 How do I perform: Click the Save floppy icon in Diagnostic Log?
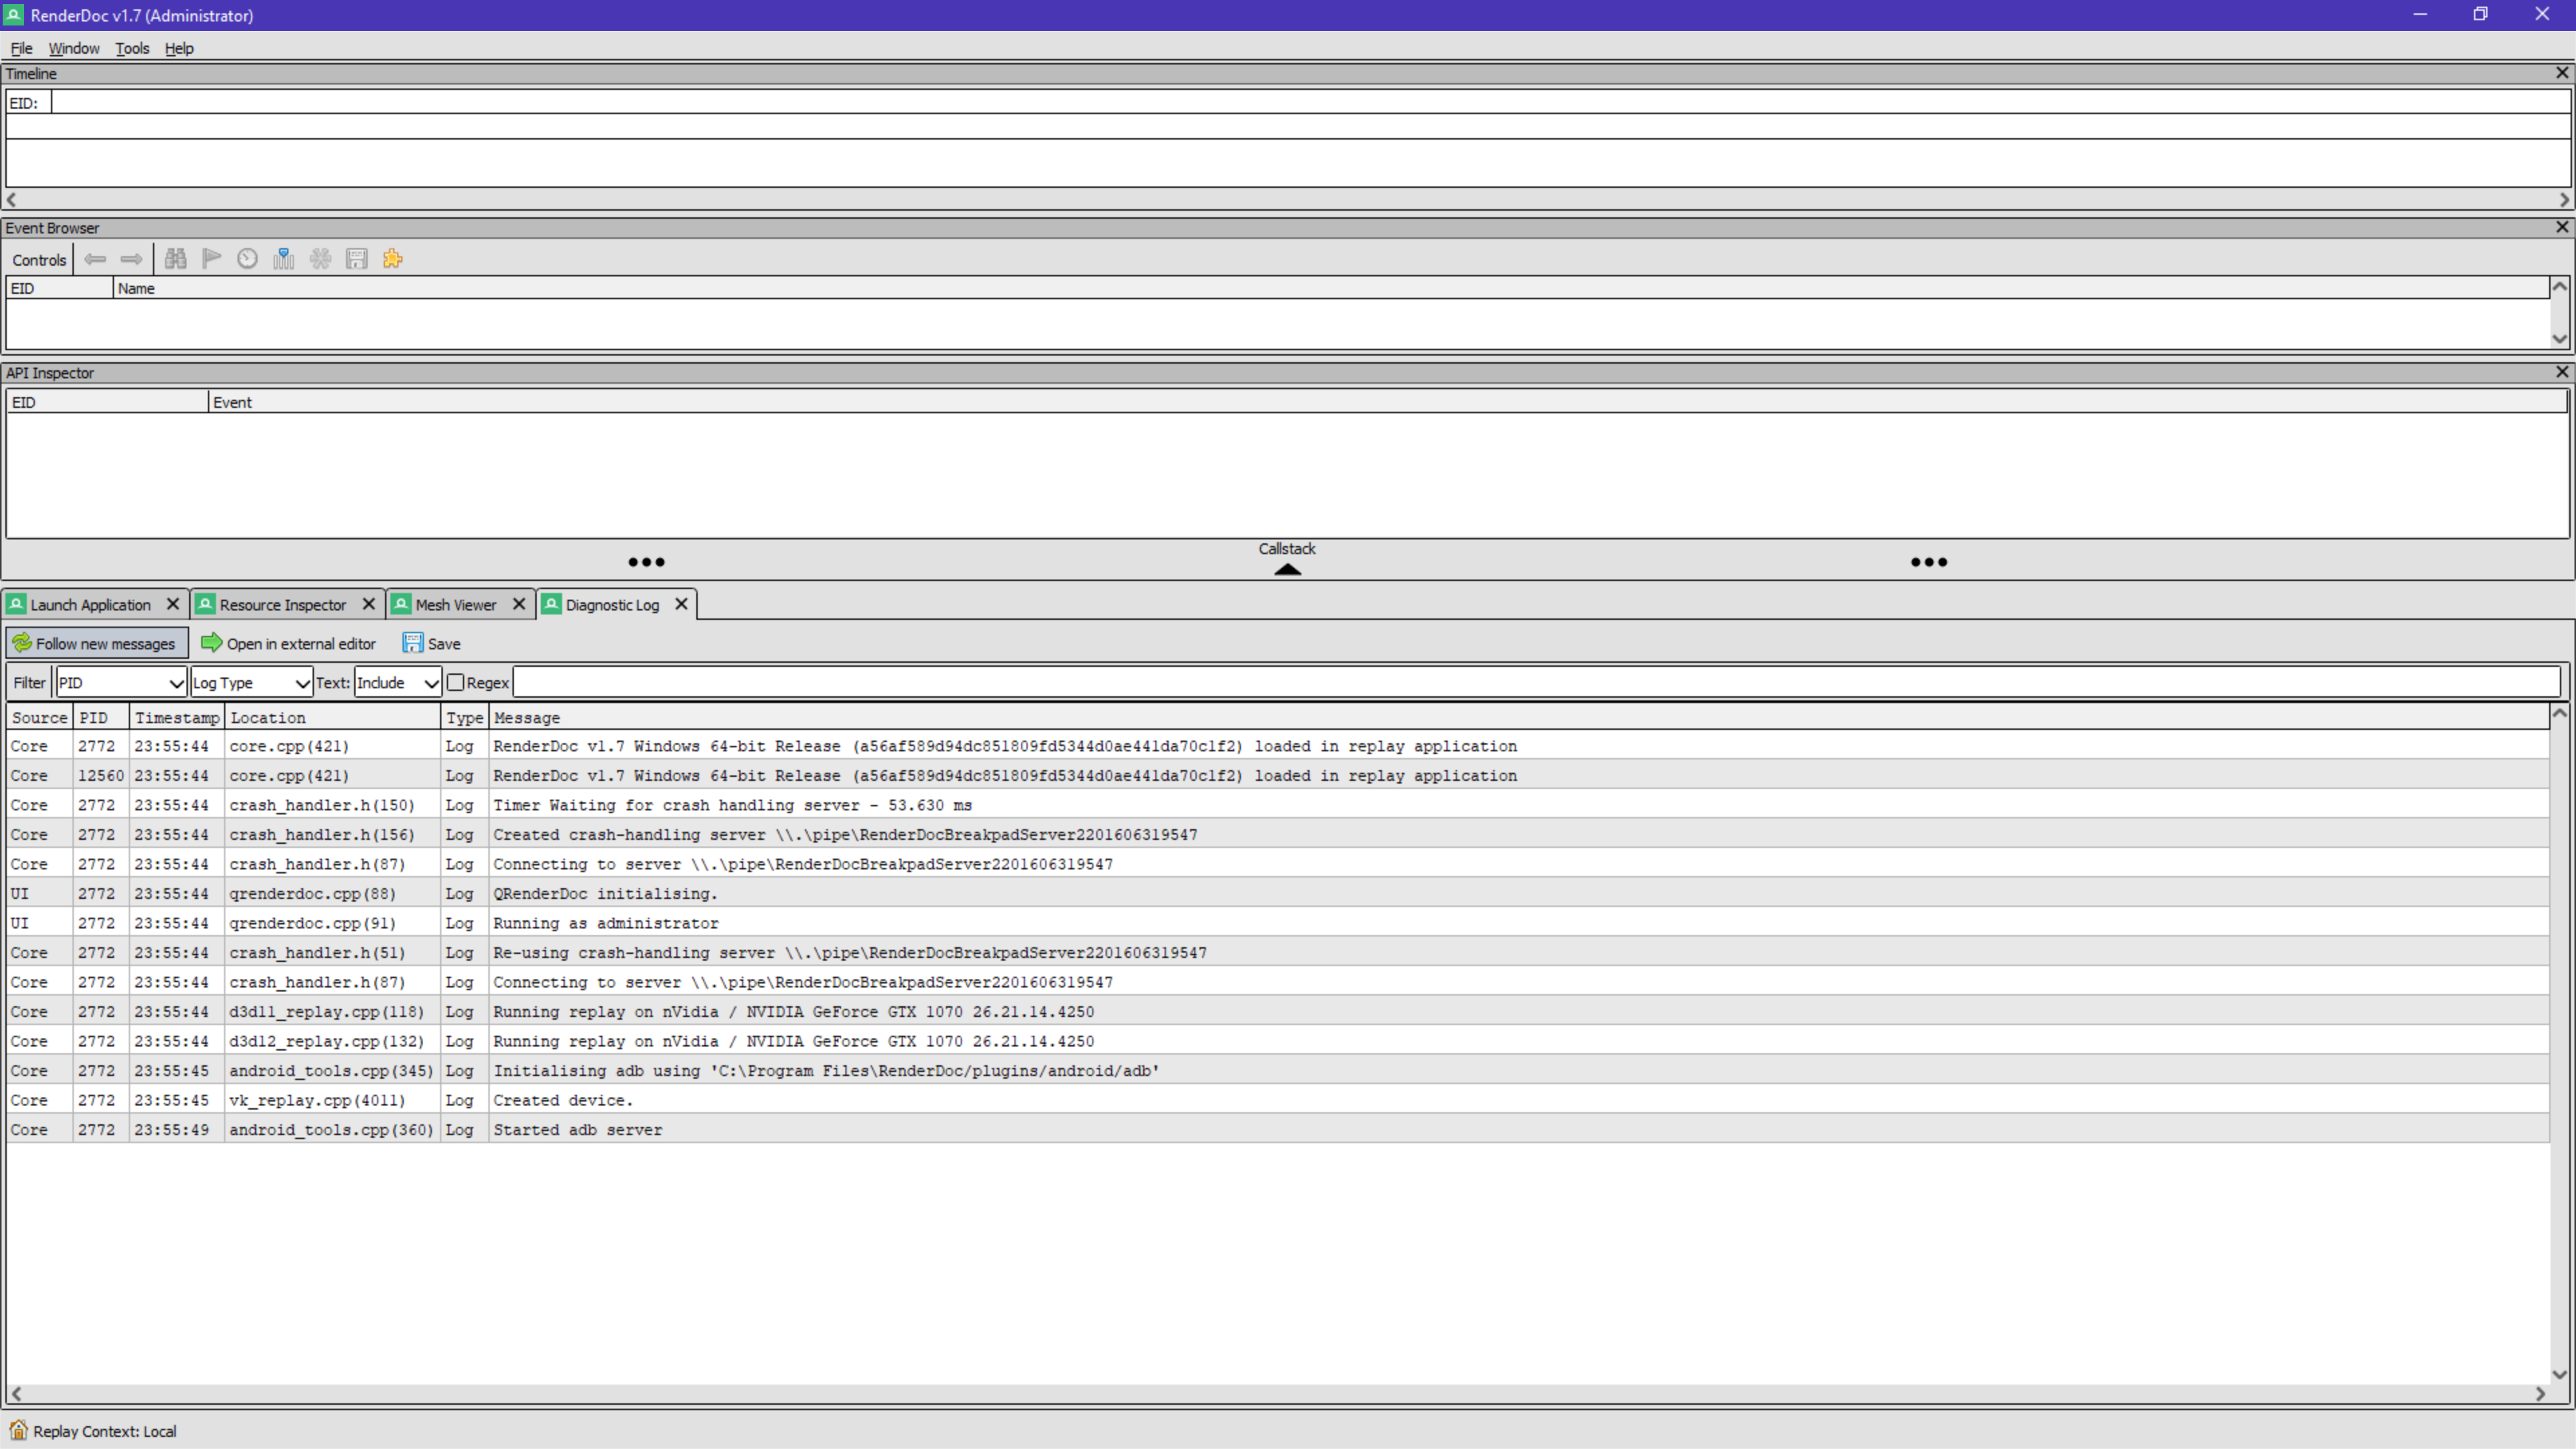point(413,643)
